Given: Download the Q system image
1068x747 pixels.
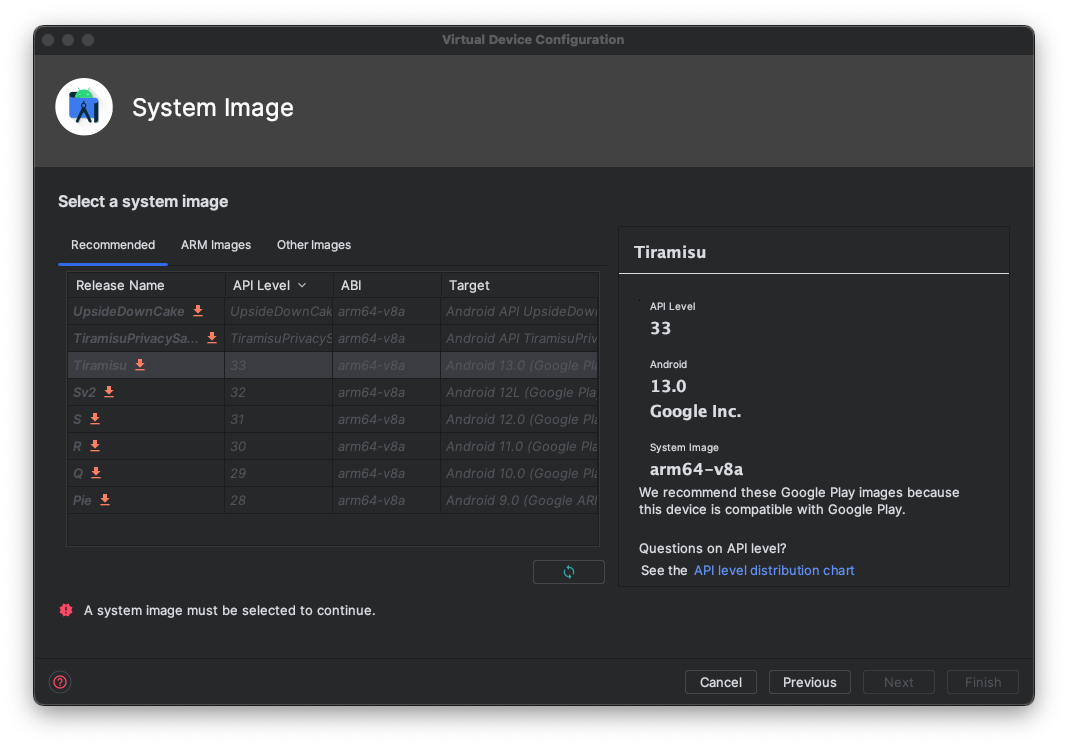Looking at the screenshot, I should pyautogui.click(x=96, y=473).
